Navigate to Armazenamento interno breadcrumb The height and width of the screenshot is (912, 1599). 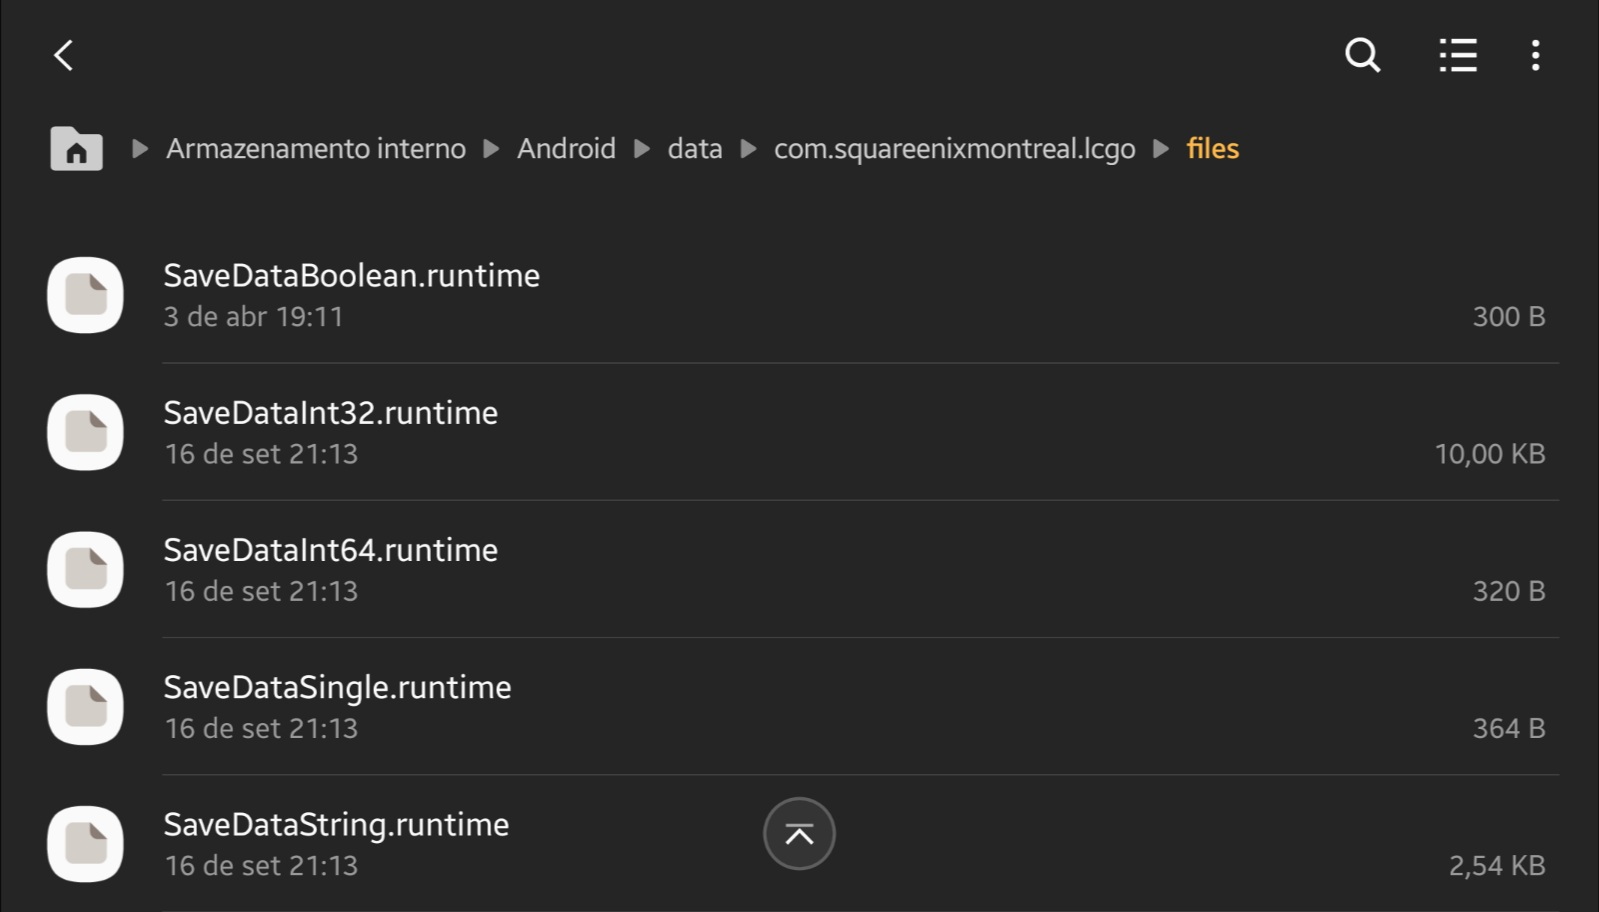click(x=315, y=149)
